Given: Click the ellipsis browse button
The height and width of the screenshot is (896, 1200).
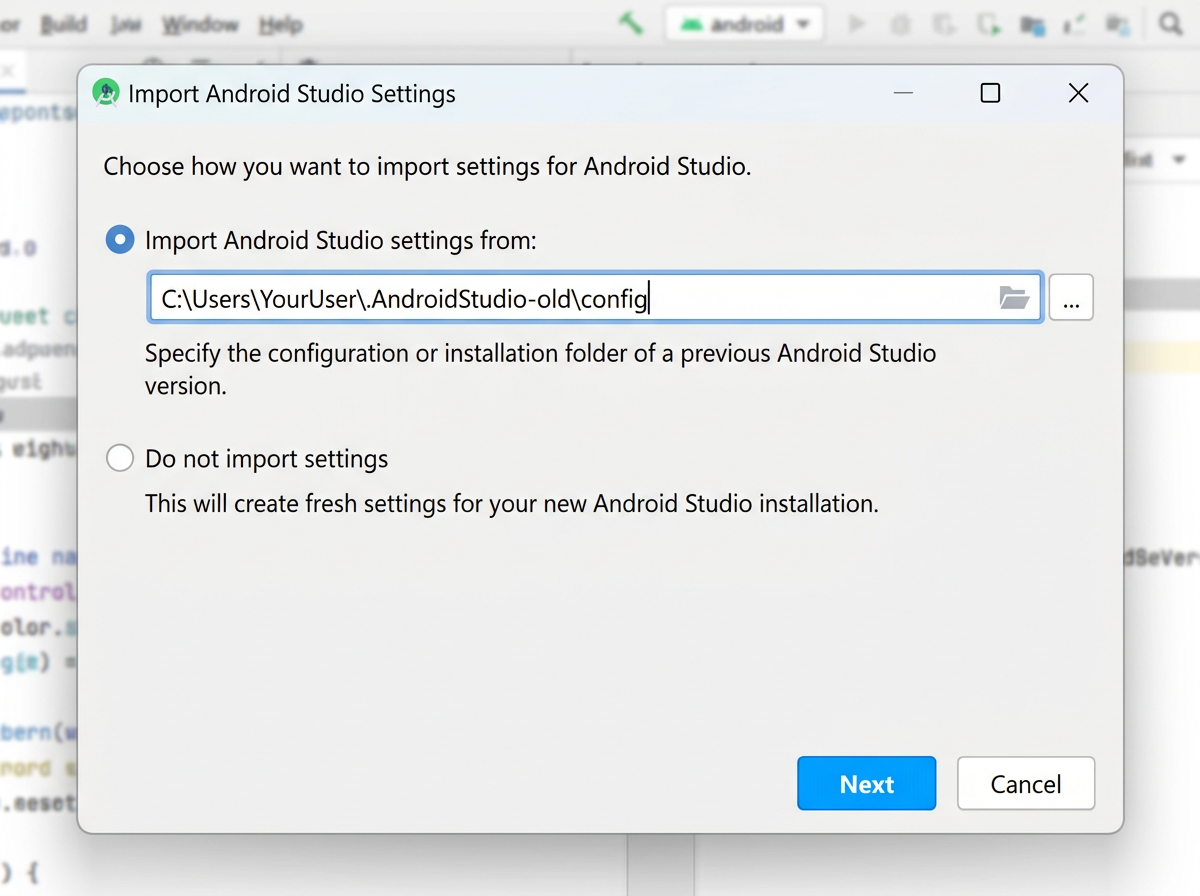Looking at the screenshot, I should [1071, 297].
